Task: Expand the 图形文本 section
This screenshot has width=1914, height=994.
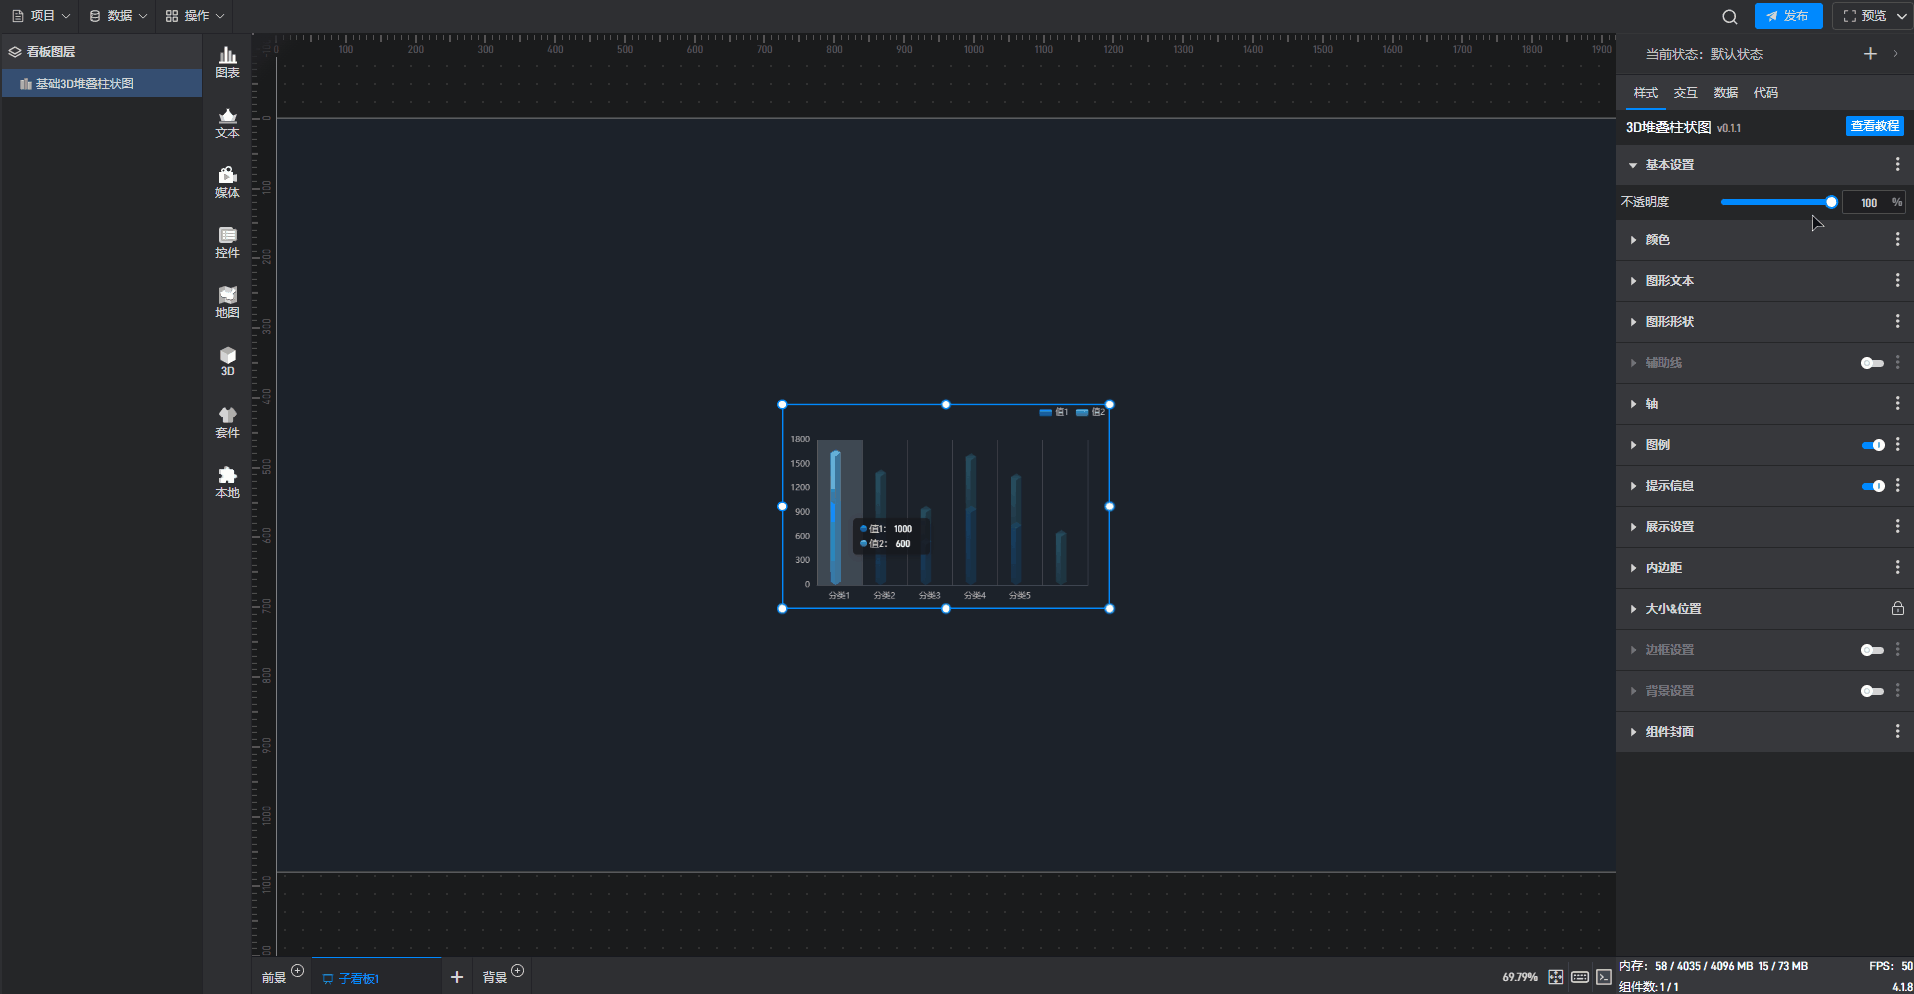Action: pyautogui.click(x=1669, y=281)
